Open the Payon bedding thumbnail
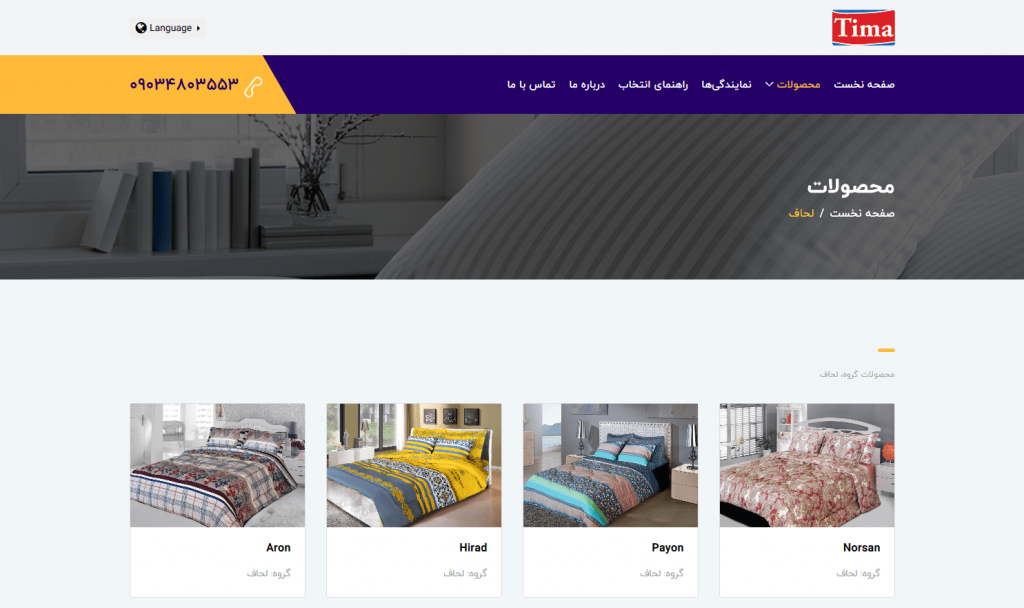 (610, 465)
